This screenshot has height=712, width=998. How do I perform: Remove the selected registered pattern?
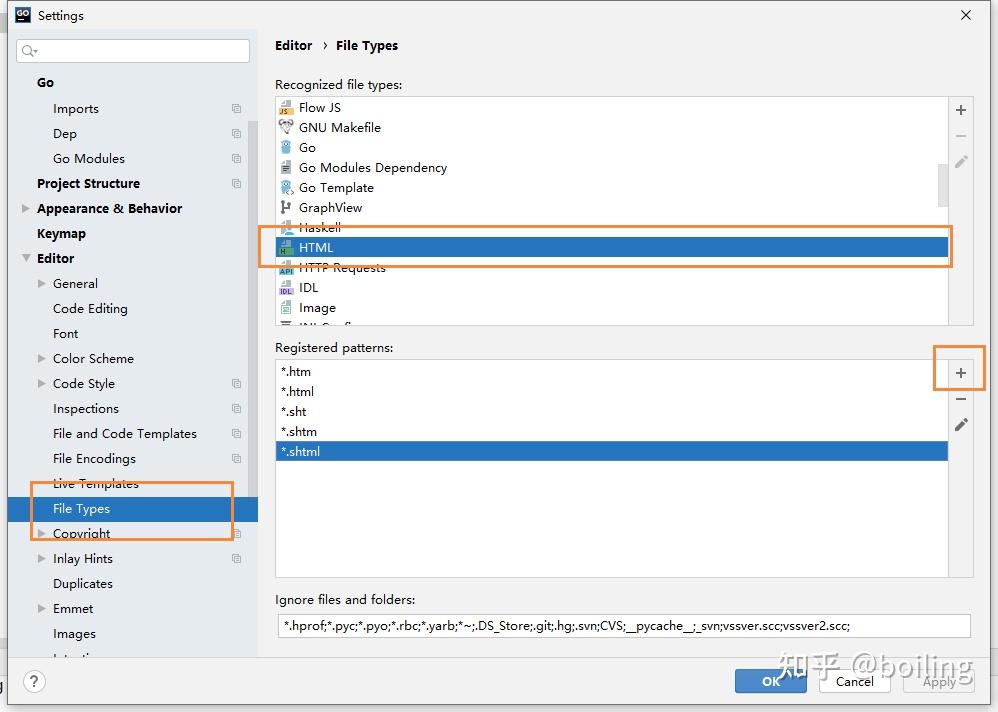960,399
